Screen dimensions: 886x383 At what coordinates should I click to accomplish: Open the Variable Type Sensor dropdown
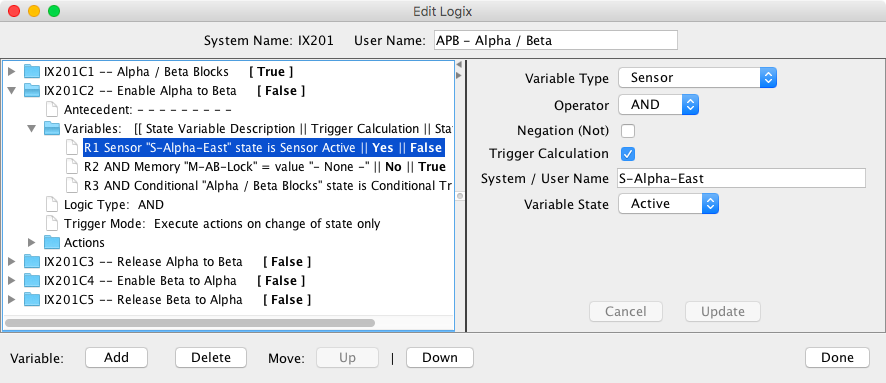(x=697, y=78)
